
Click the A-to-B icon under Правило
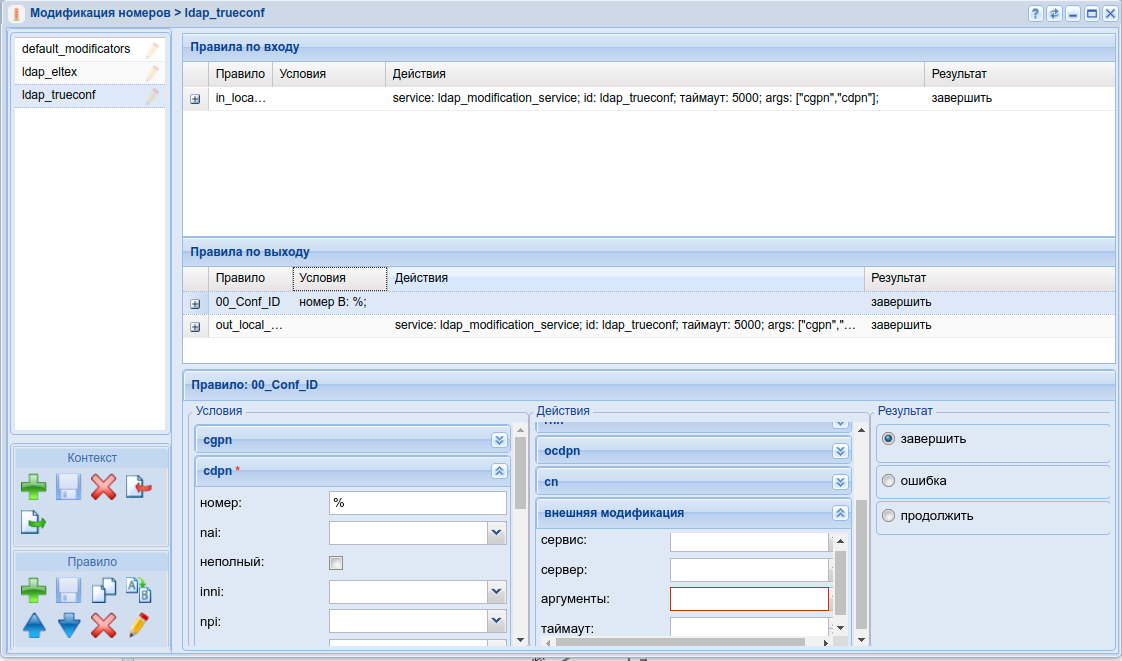[138, 590]
